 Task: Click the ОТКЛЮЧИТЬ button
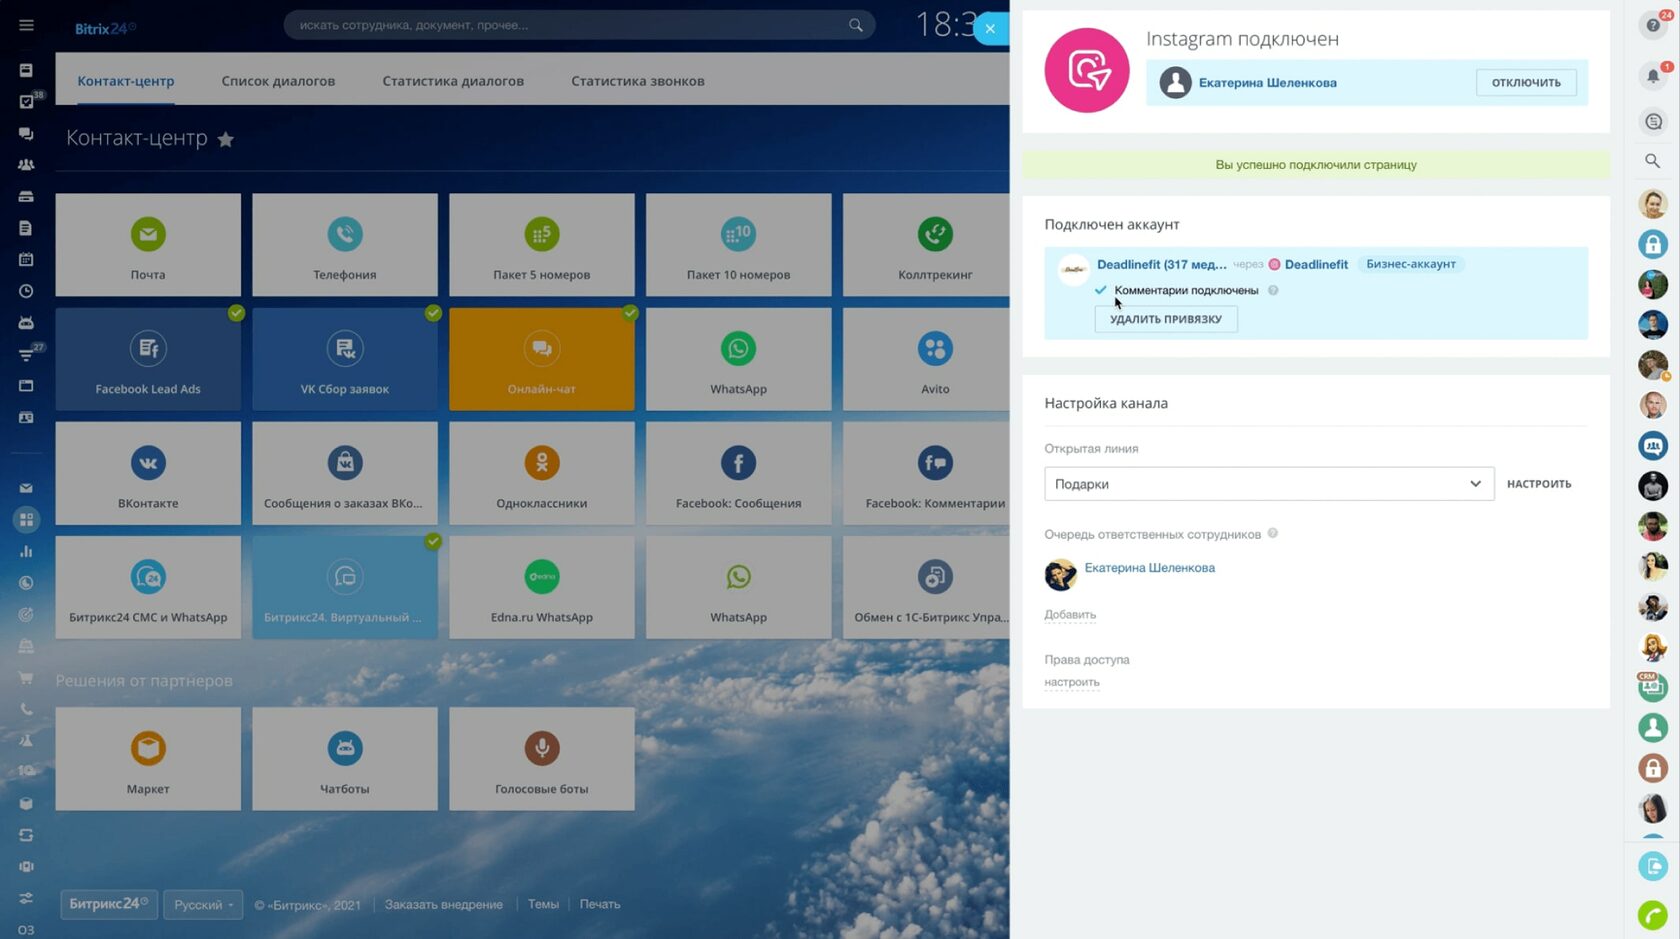click(1526, 83)
